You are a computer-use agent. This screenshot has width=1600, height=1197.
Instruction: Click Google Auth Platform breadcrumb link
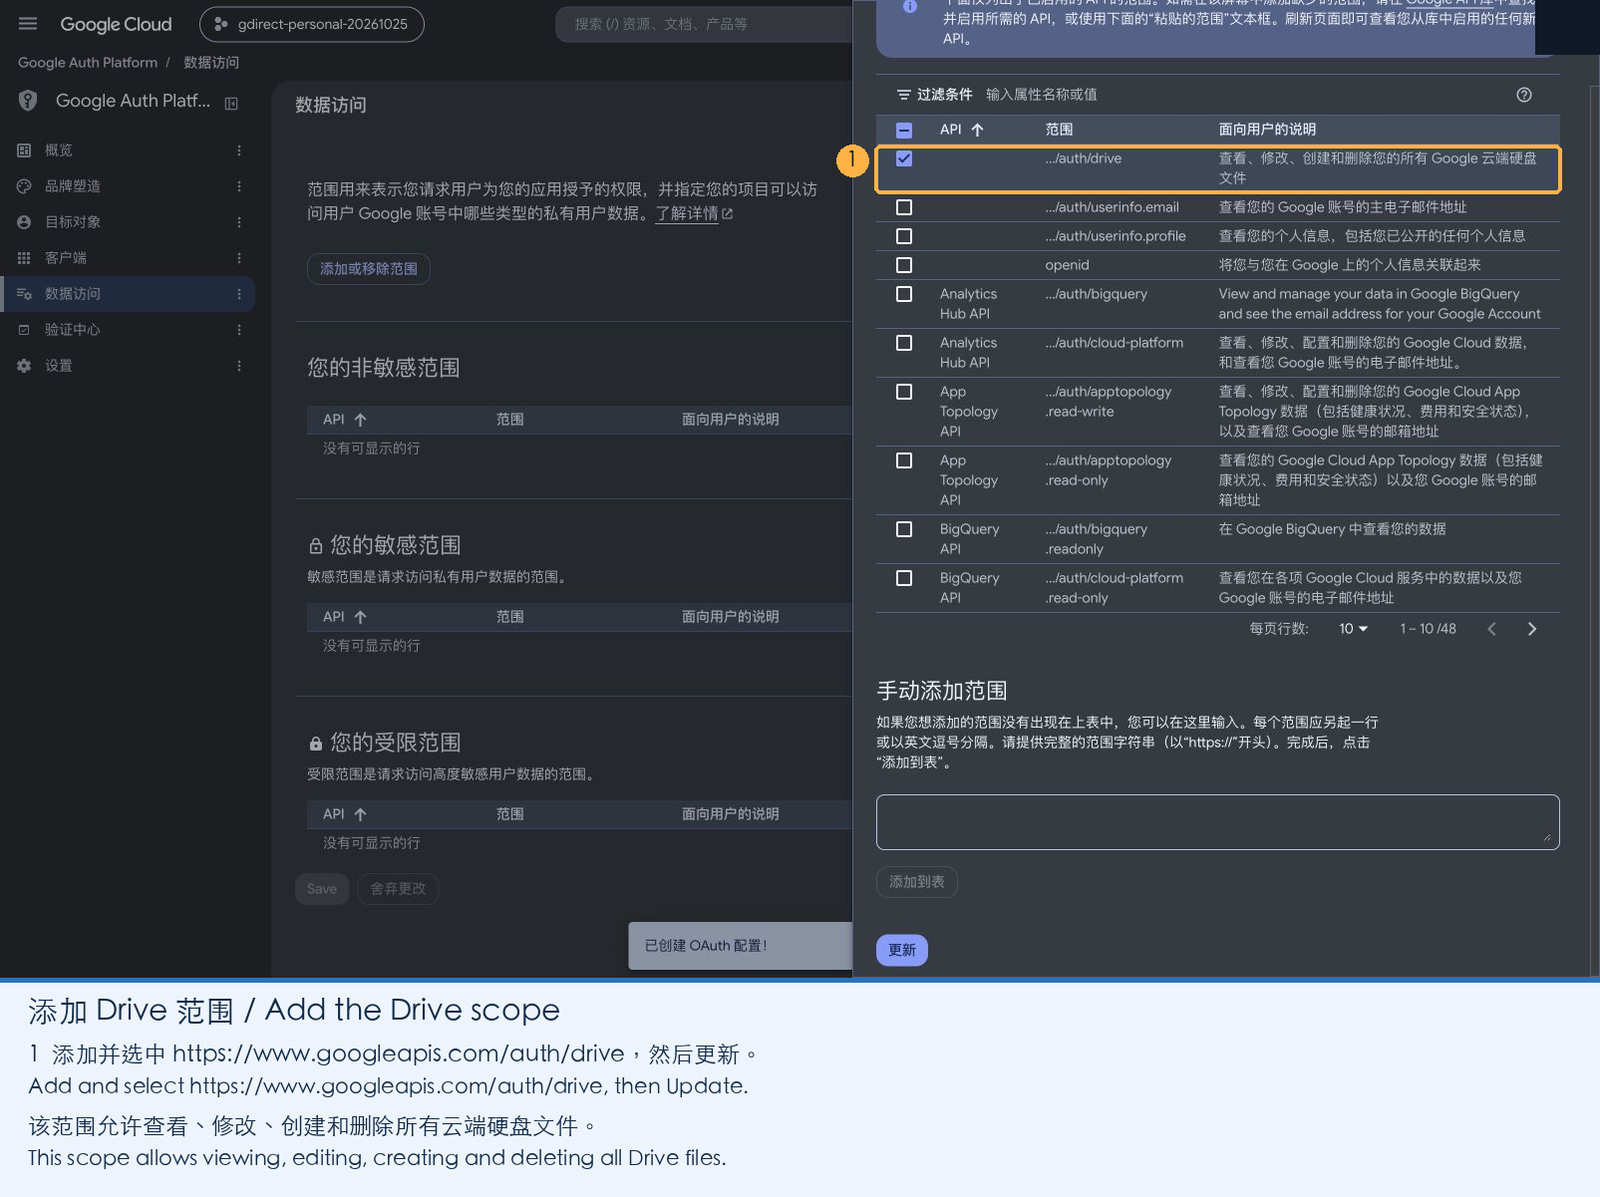point(88,62)
